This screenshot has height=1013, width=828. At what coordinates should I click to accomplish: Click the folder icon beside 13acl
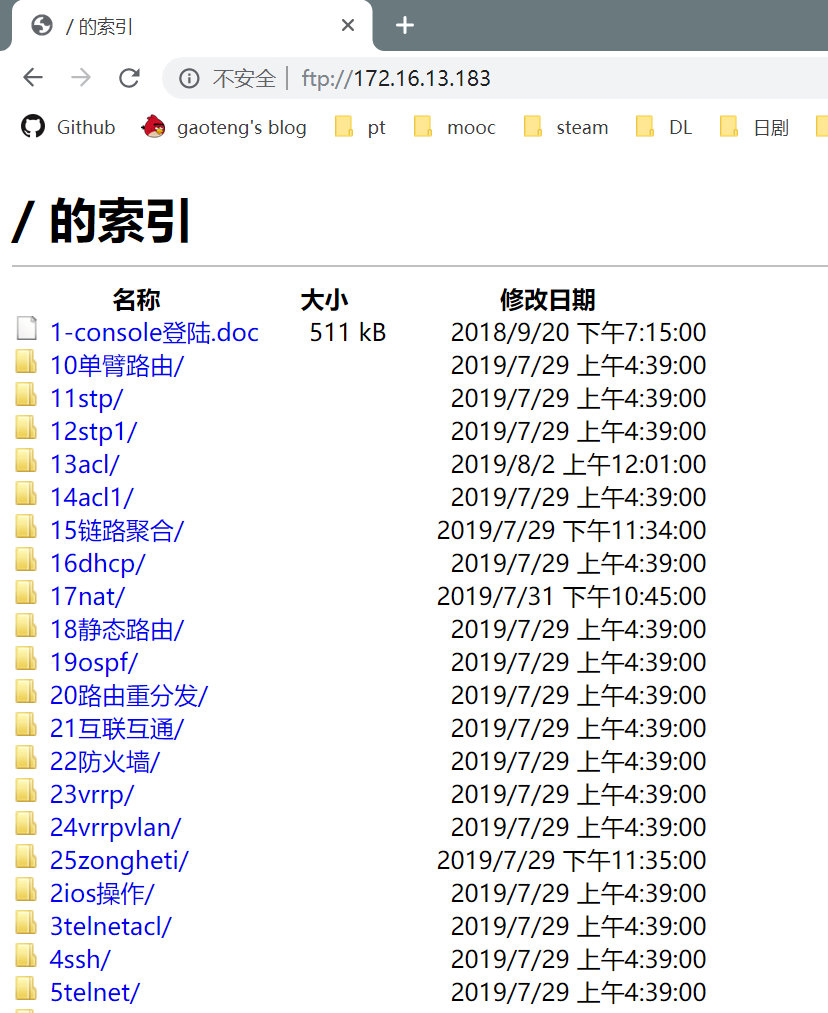26,463
